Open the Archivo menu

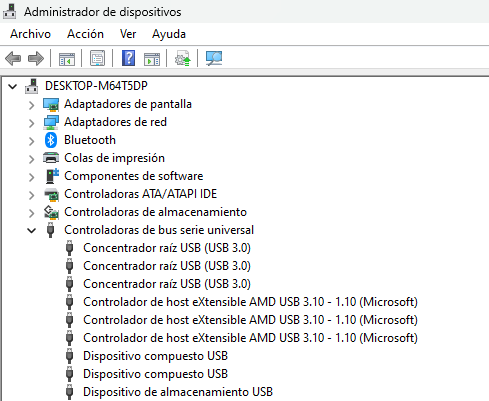(x=30, y=34)
